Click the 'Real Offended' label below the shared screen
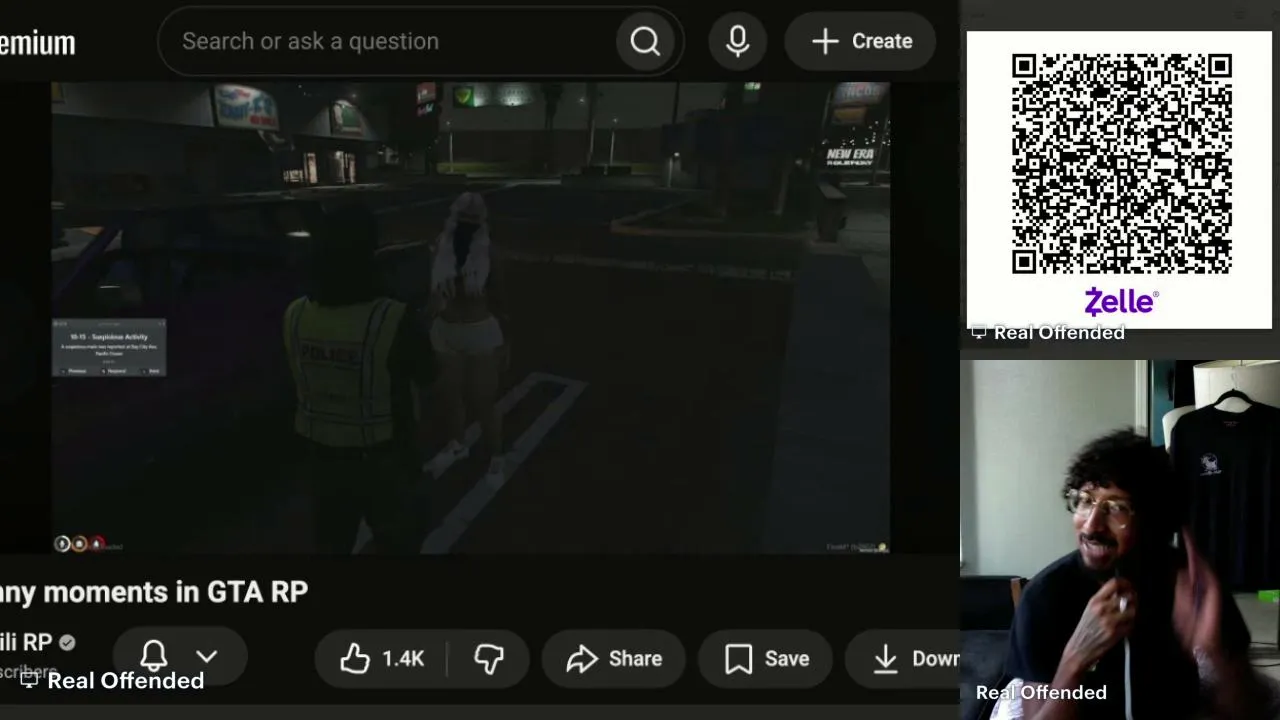Image resolution: width=1280 pixels, height=720 pixels. click(x=125, y=680)
